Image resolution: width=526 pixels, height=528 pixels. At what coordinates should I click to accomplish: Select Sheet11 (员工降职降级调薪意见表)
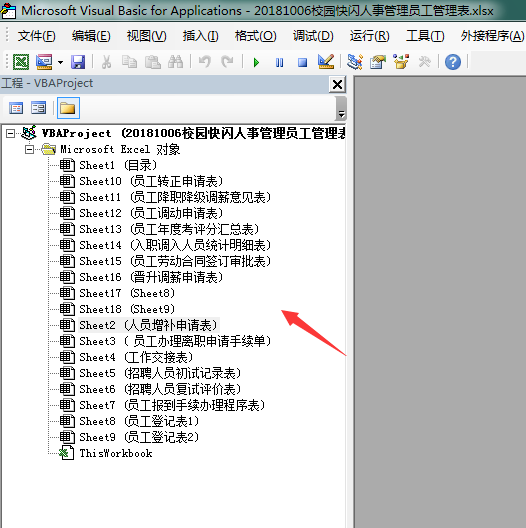175,197
